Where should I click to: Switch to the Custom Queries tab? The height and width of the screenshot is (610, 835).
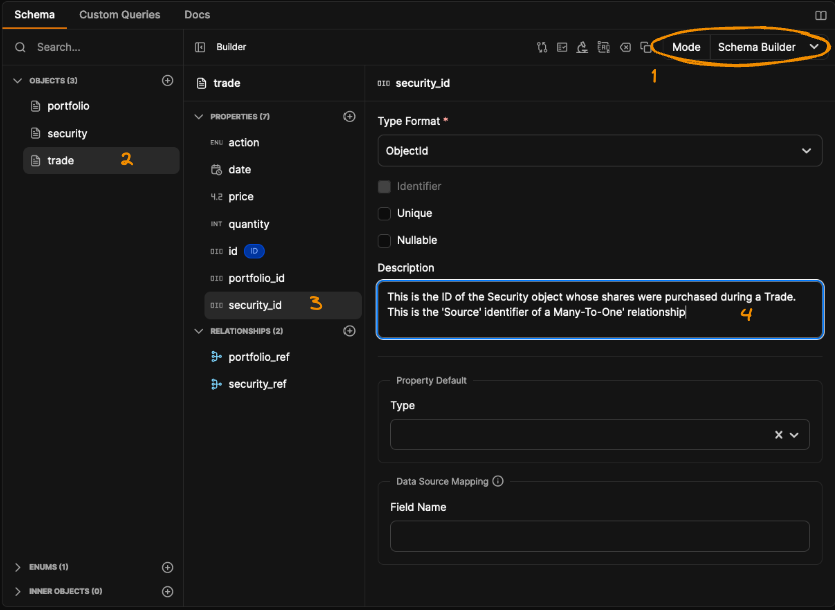tap(119, 15)
